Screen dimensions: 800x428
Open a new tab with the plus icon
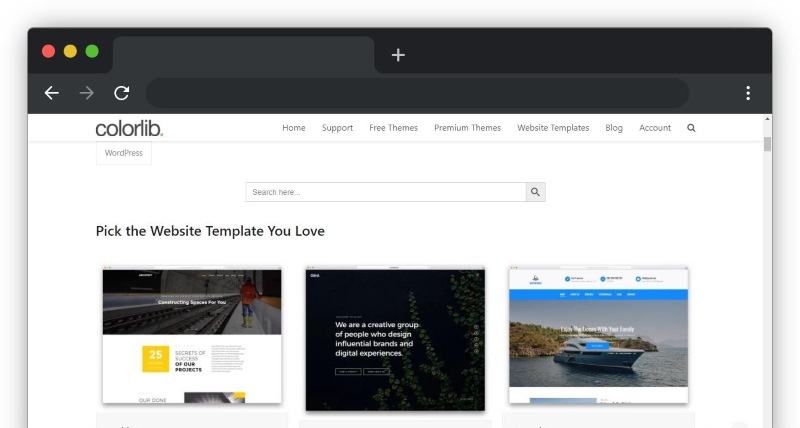[398, 55]
